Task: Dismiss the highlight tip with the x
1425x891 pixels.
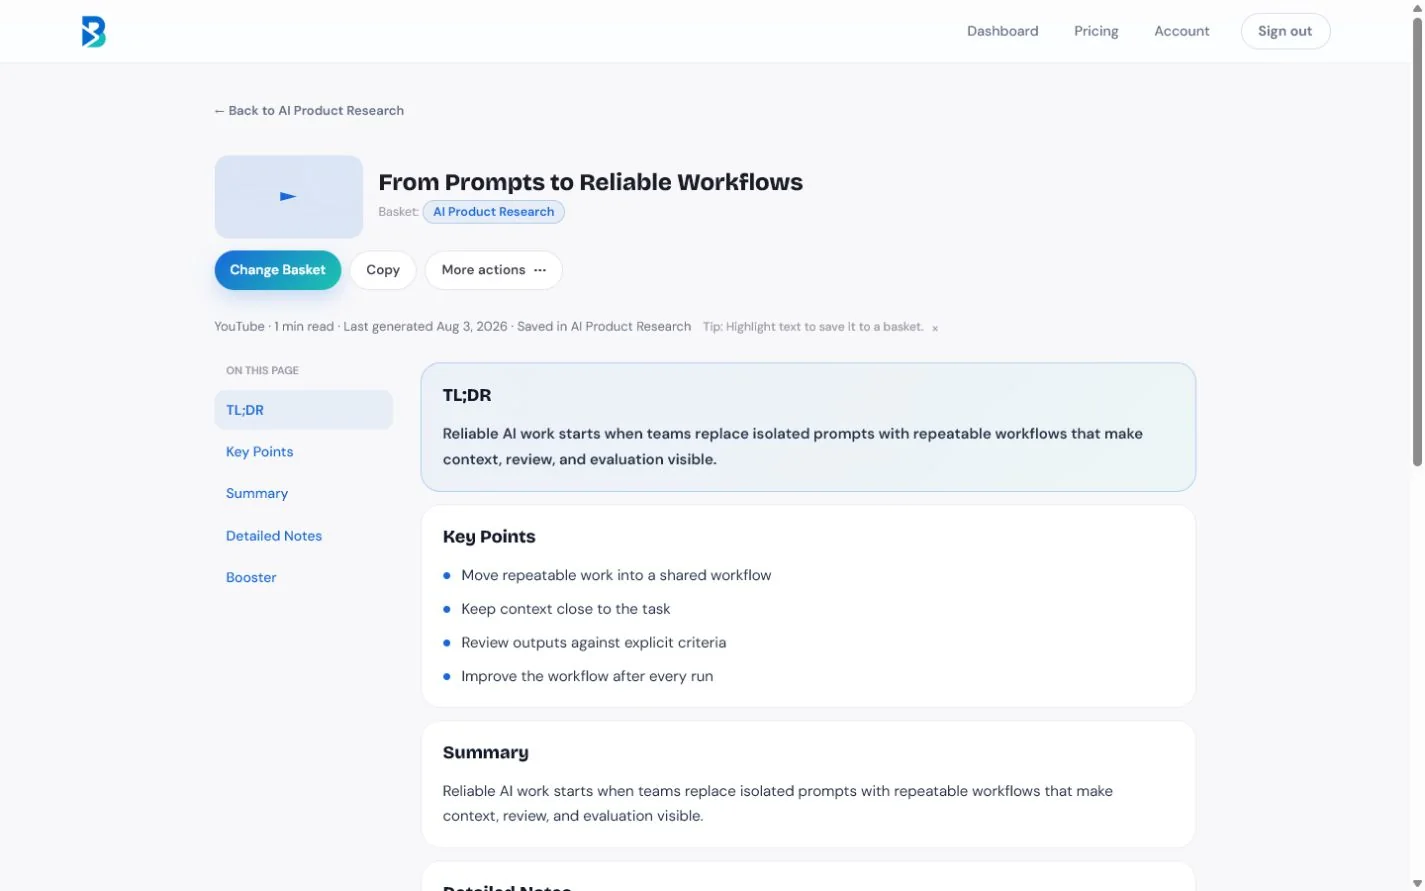Action: tap(935, 328)
